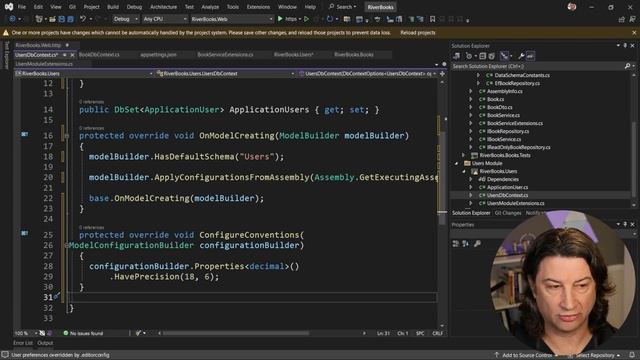640x360 pixels.
Task: Click override indicator icon on line 16
Action: click(24, 134)
